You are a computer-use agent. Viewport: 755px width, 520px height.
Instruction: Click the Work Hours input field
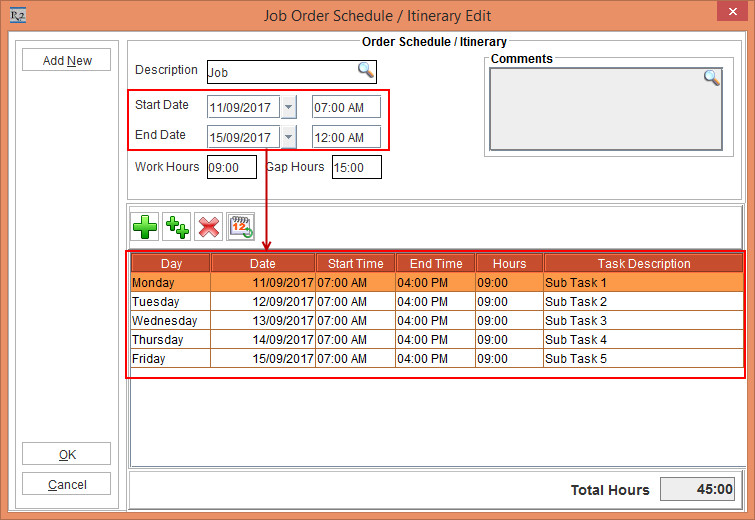tap(232, 168)
